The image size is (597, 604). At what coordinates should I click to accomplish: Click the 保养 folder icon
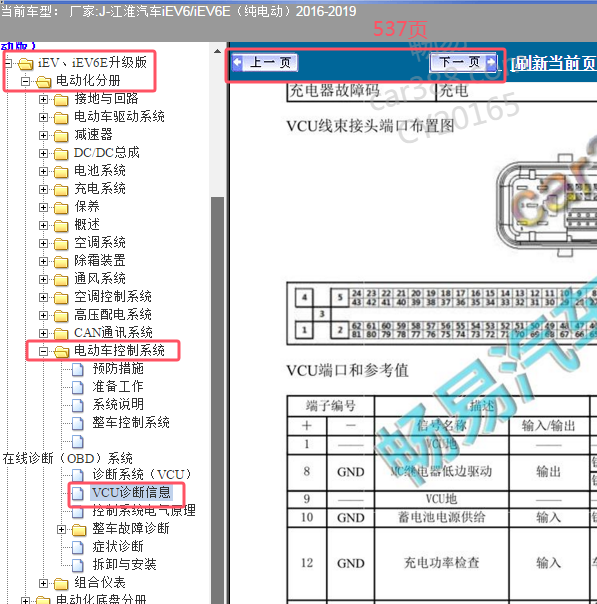point(61,208)
